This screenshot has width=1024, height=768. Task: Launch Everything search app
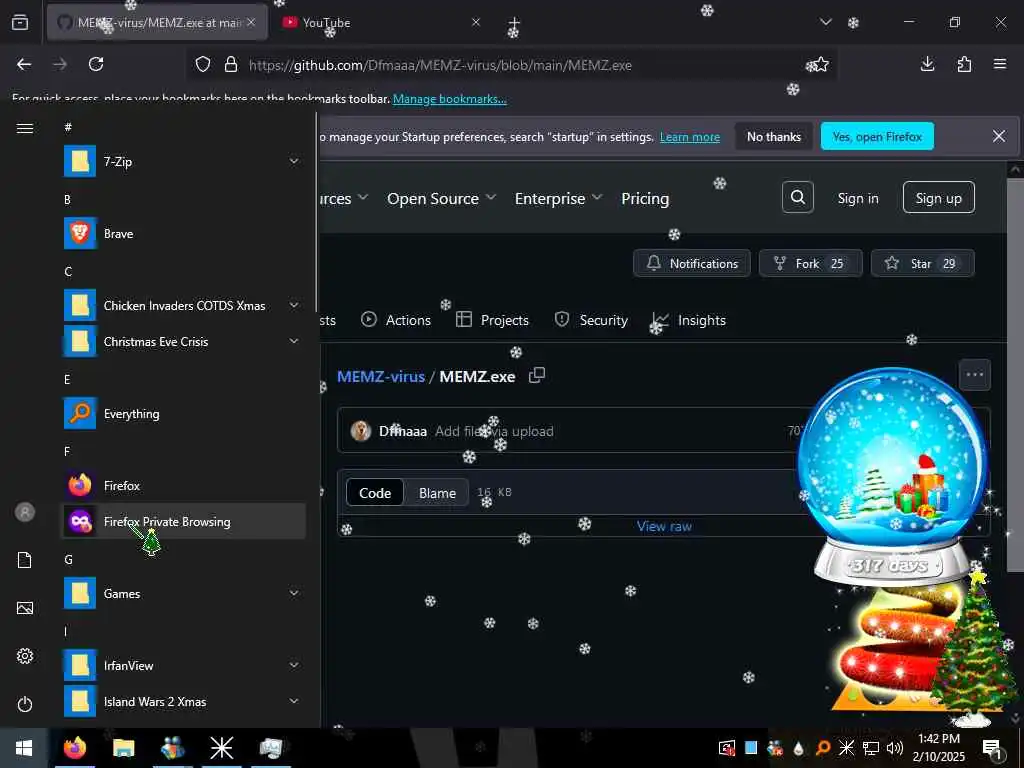[x=183, y=413]
